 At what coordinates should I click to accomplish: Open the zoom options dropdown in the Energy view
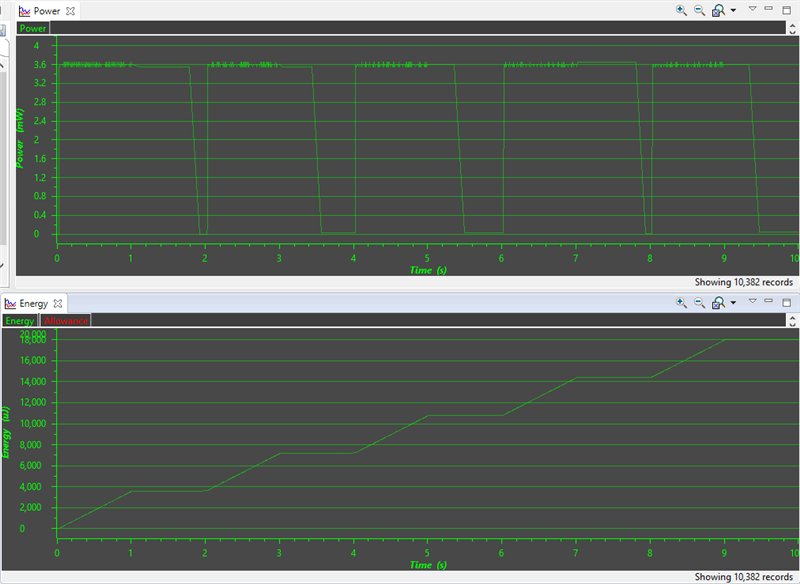tap(733, 302)
